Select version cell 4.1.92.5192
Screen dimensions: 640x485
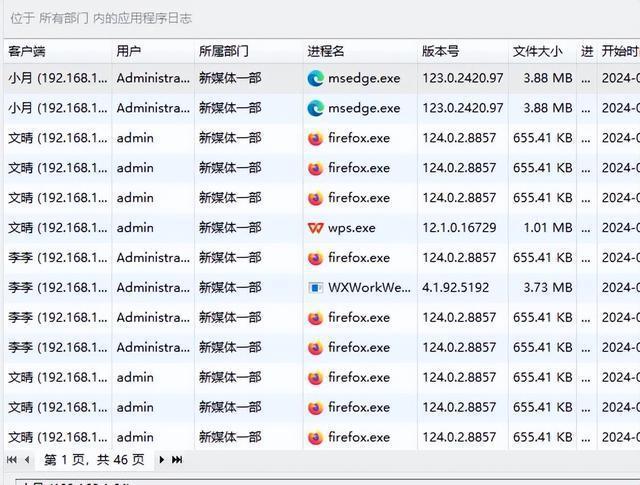[x=463, y=288]
